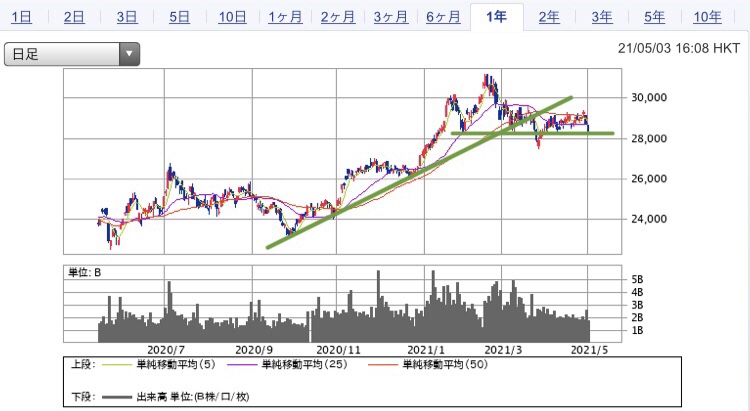750x411 pixels.
Task: Click the 上段: legend row label
Action: point(83,365)
